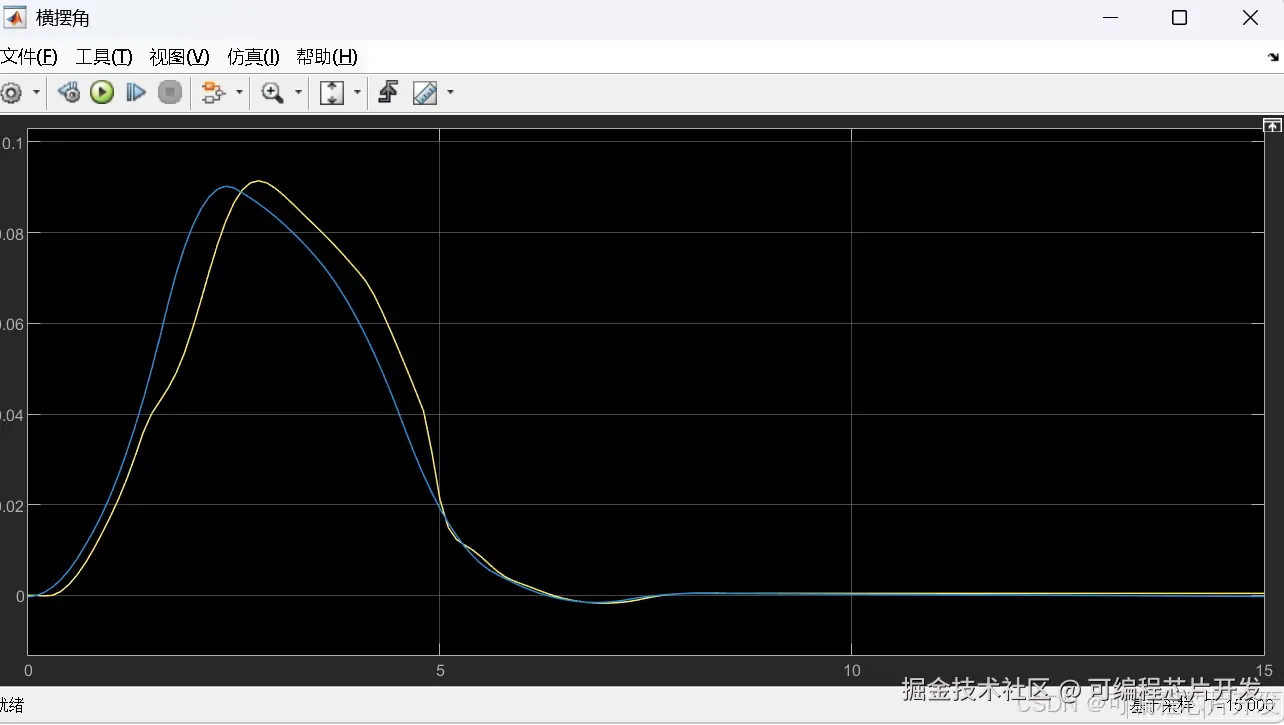Screen dimensions: 1284x725
Task: Expand the measurements dropdown arrow
Action: (450, 93)
